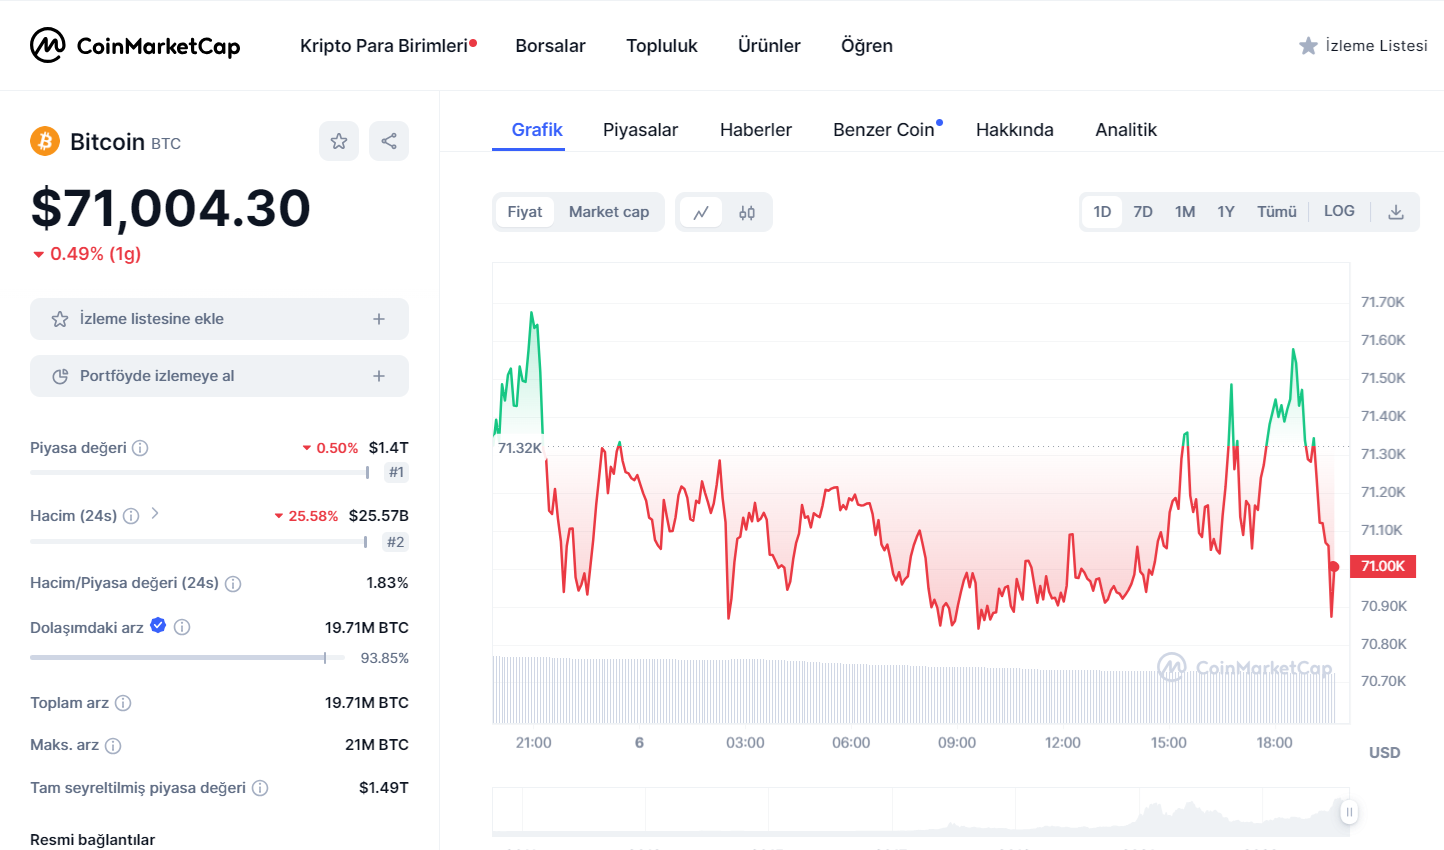Switch to the Piyasalar tab
The image size is (1444, 850).
pyautogui.click(x=640, y=130)
